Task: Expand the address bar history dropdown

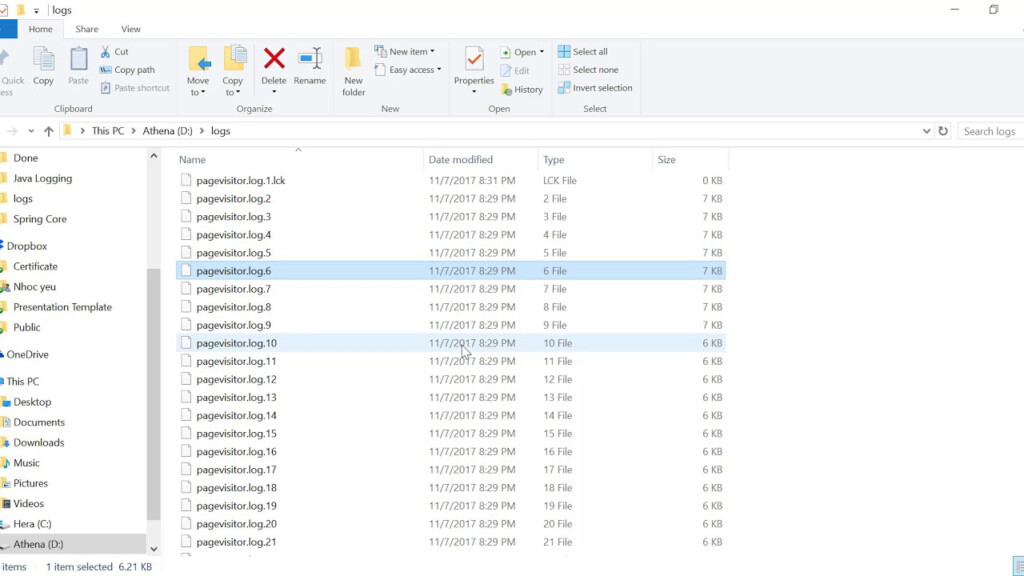Action: [926, 131]
